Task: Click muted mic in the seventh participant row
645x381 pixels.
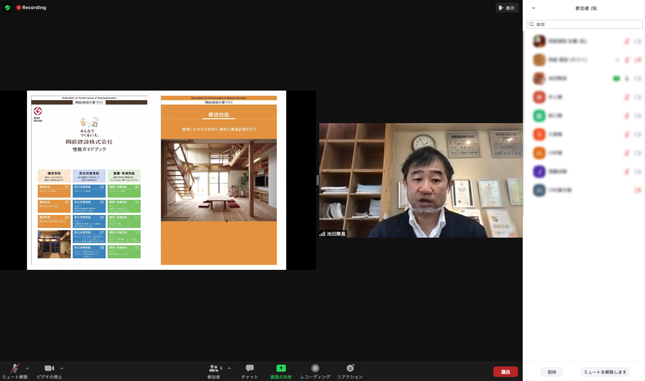Action: (627, 153)
